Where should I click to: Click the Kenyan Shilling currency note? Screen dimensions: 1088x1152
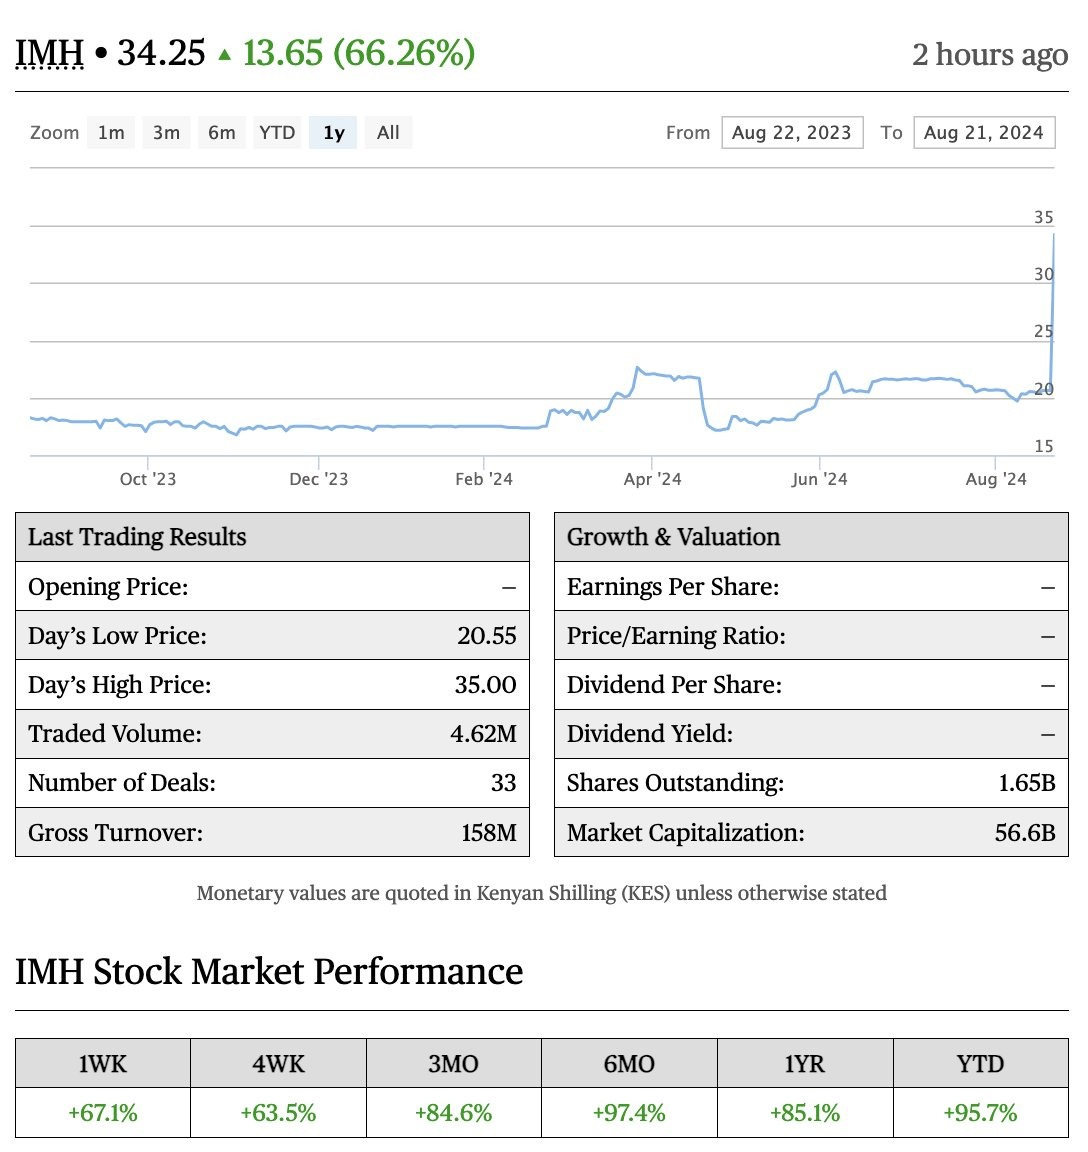(x=541, y=893)
